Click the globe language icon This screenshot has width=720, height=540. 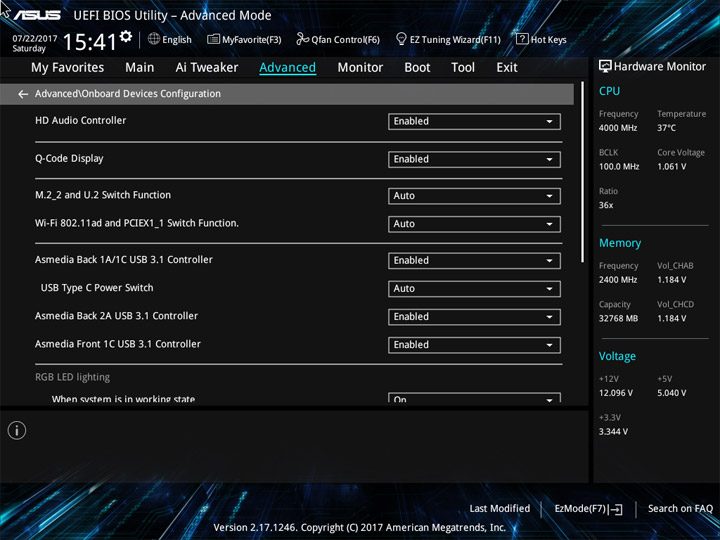pos(154,39)
